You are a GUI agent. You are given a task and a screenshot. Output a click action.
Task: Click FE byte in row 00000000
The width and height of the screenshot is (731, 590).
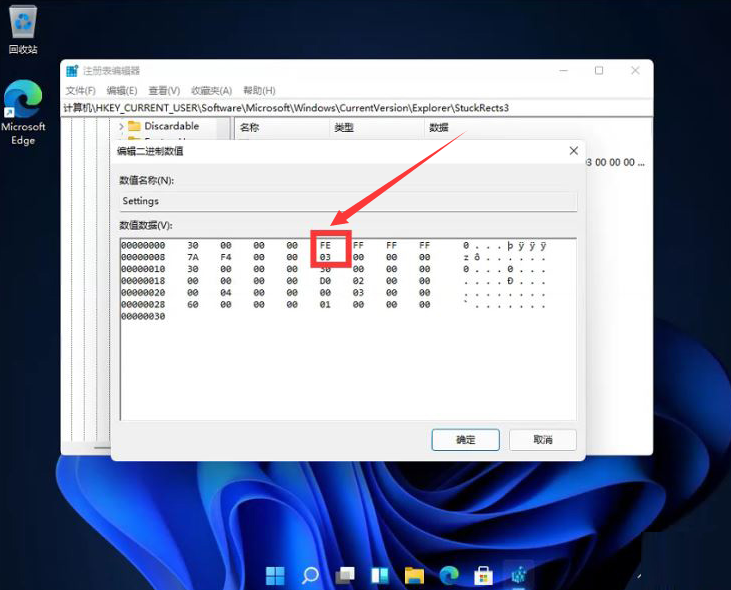click(325, 245)
